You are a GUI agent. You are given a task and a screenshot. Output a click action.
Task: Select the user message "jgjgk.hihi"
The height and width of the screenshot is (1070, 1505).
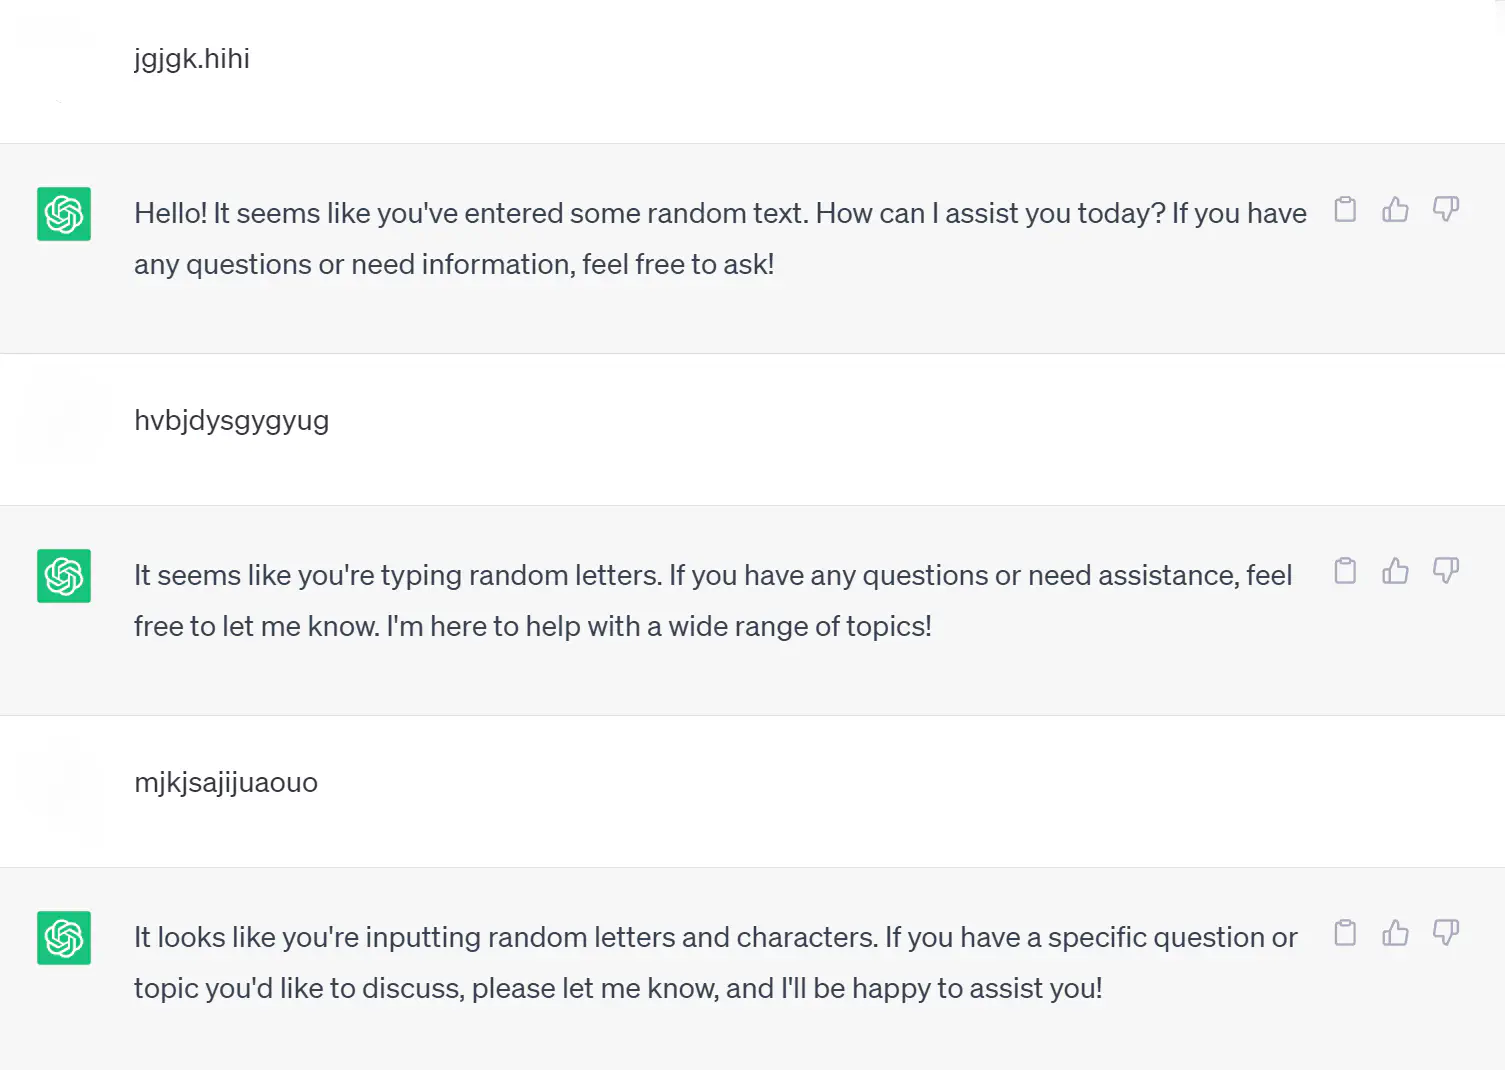192,59
